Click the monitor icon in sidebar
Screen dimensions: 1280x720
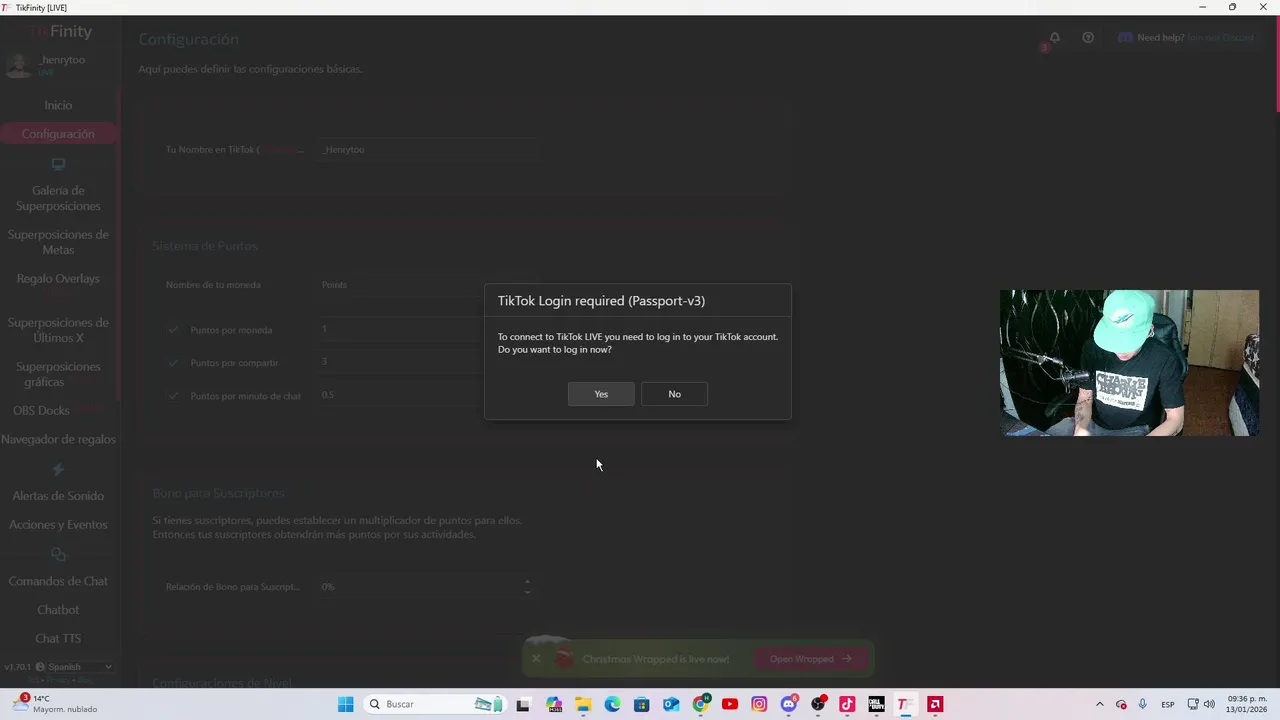point(58,164)
